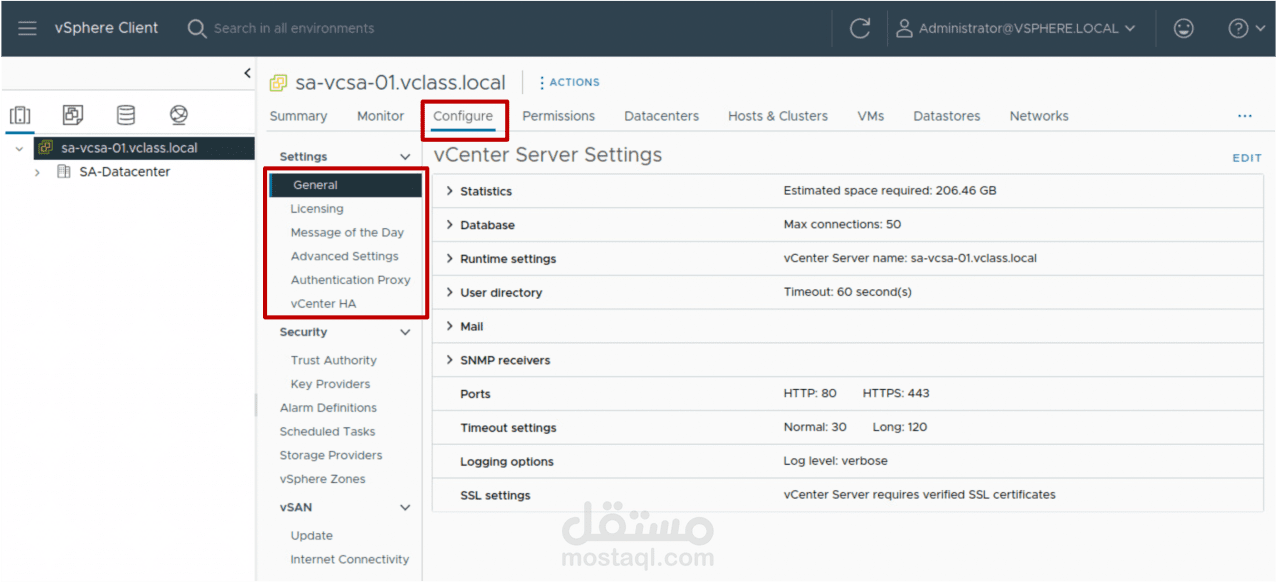This screenshot has height=583, width=1276.
Task: Open Alarm Definitions
Action: pos(328,408)
